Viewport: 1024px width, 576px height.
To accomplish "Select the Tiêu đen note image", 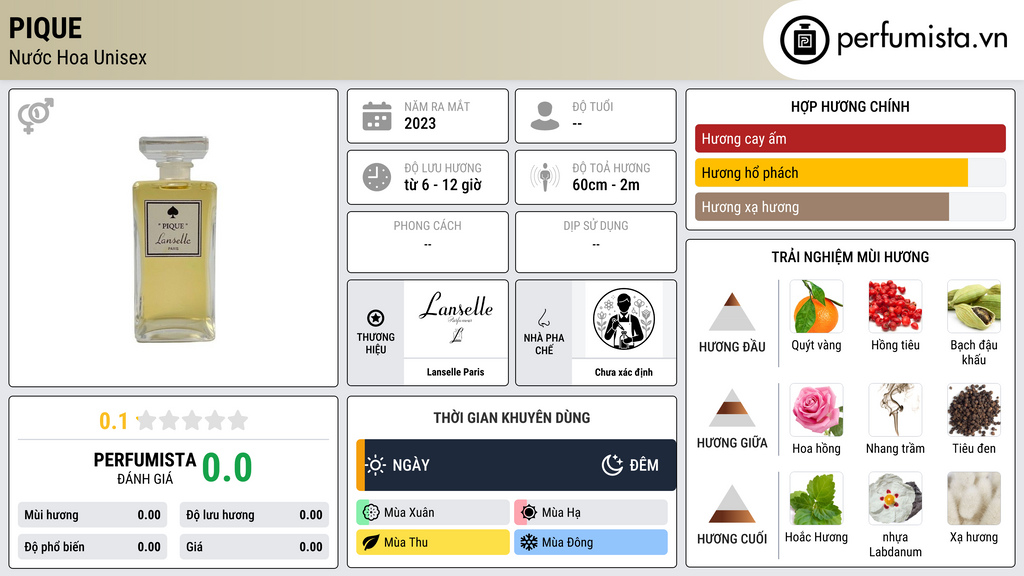I will coord(974,410).
